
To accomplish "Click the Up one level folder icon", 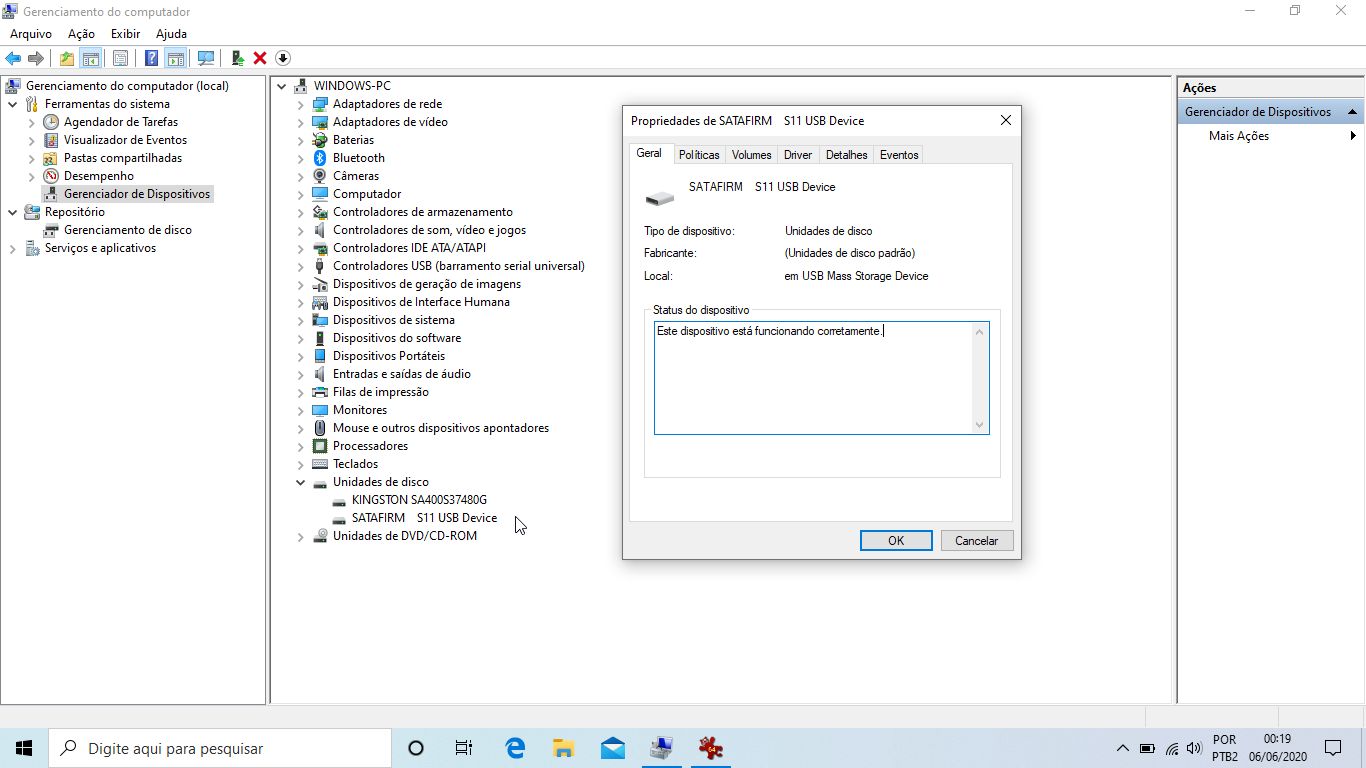I will tap(67, 58).
